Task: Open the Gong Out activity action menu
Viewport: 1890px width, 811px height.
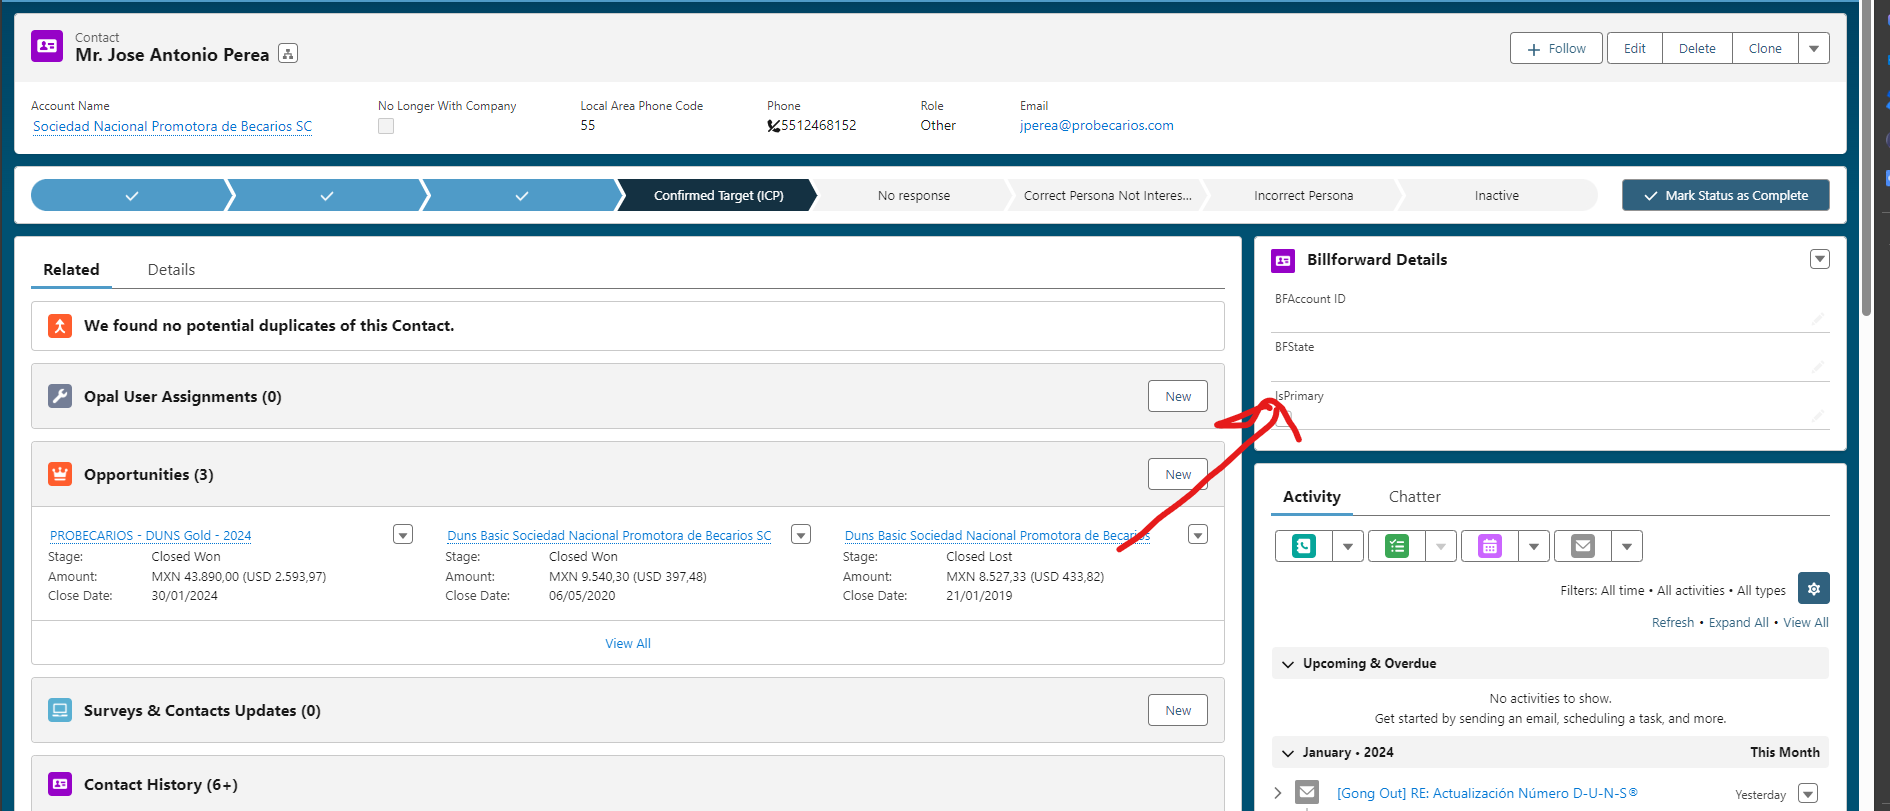Action: pos(1808,793)
